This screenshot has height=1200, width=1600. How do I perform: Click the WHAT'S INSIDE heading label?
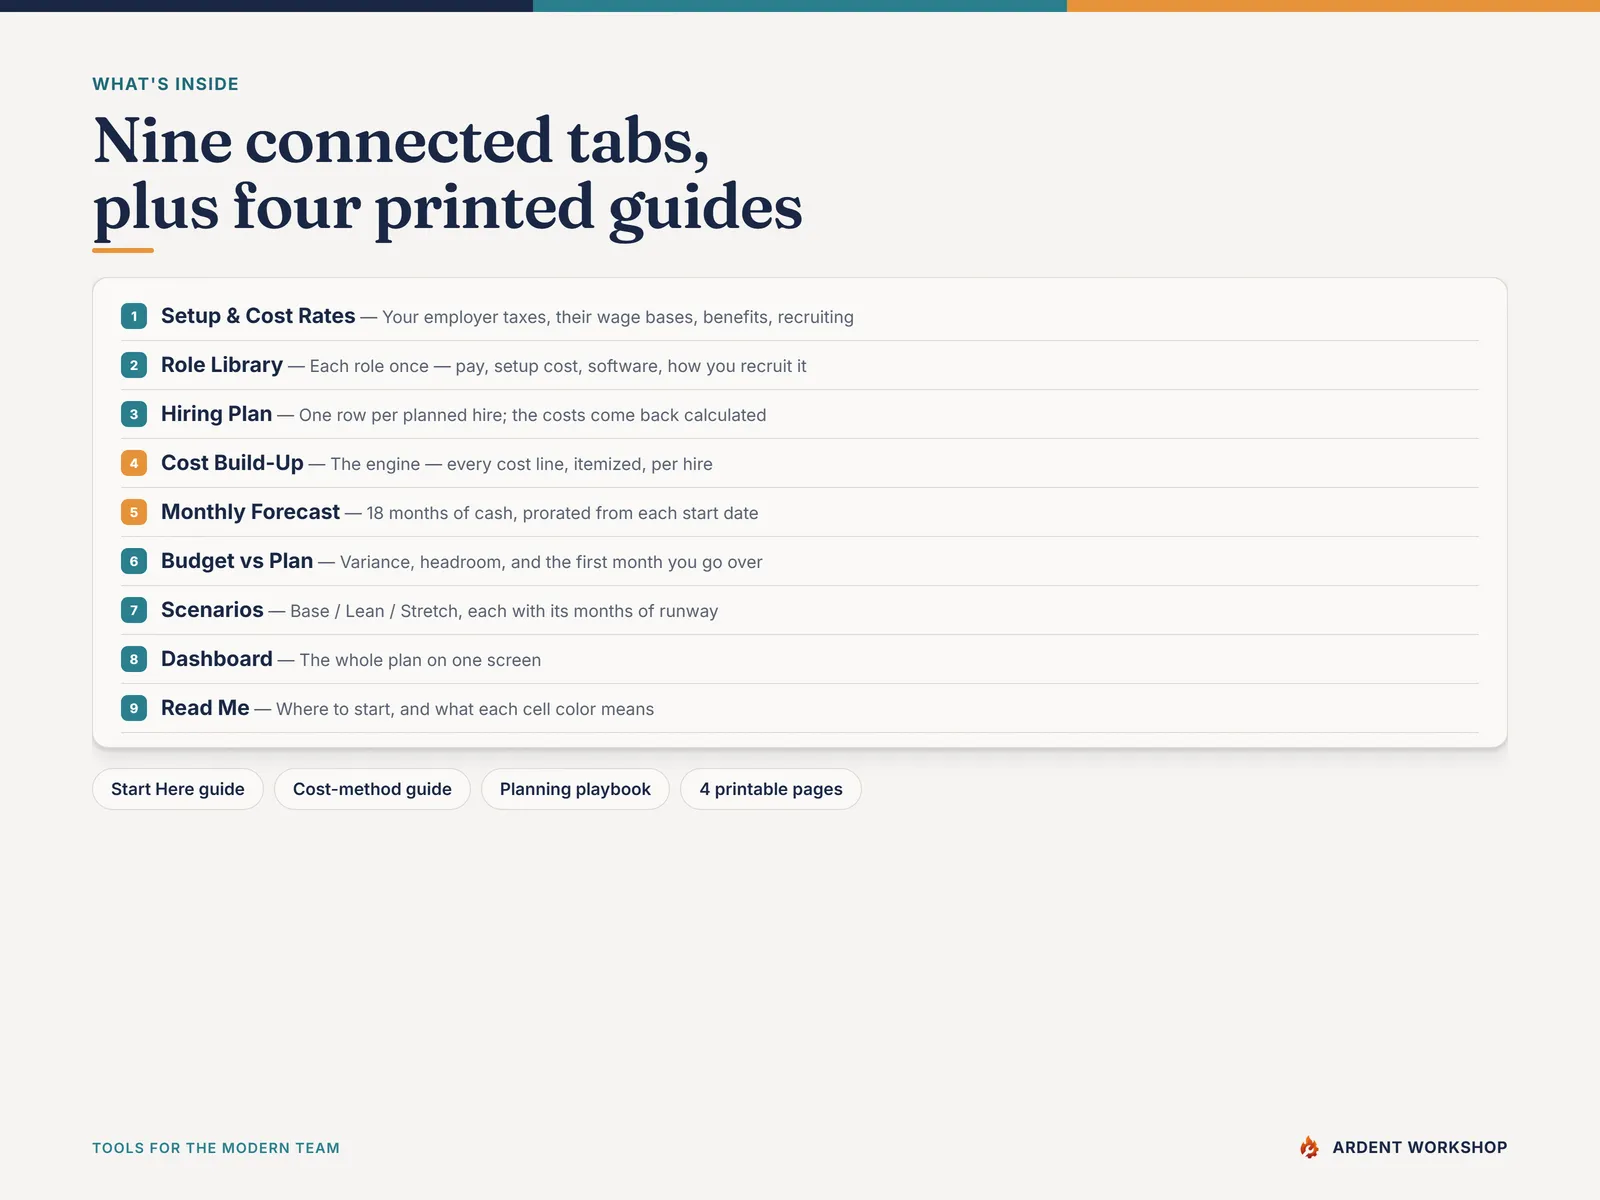(166, 84)
